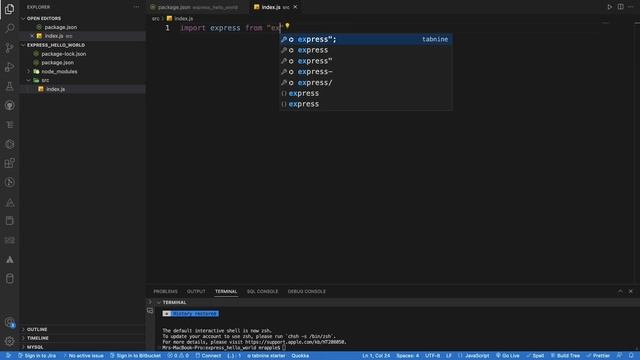Collapse the src folder
Image resolution: width=640 pixels, height=360 pixels.
(45, 80)
